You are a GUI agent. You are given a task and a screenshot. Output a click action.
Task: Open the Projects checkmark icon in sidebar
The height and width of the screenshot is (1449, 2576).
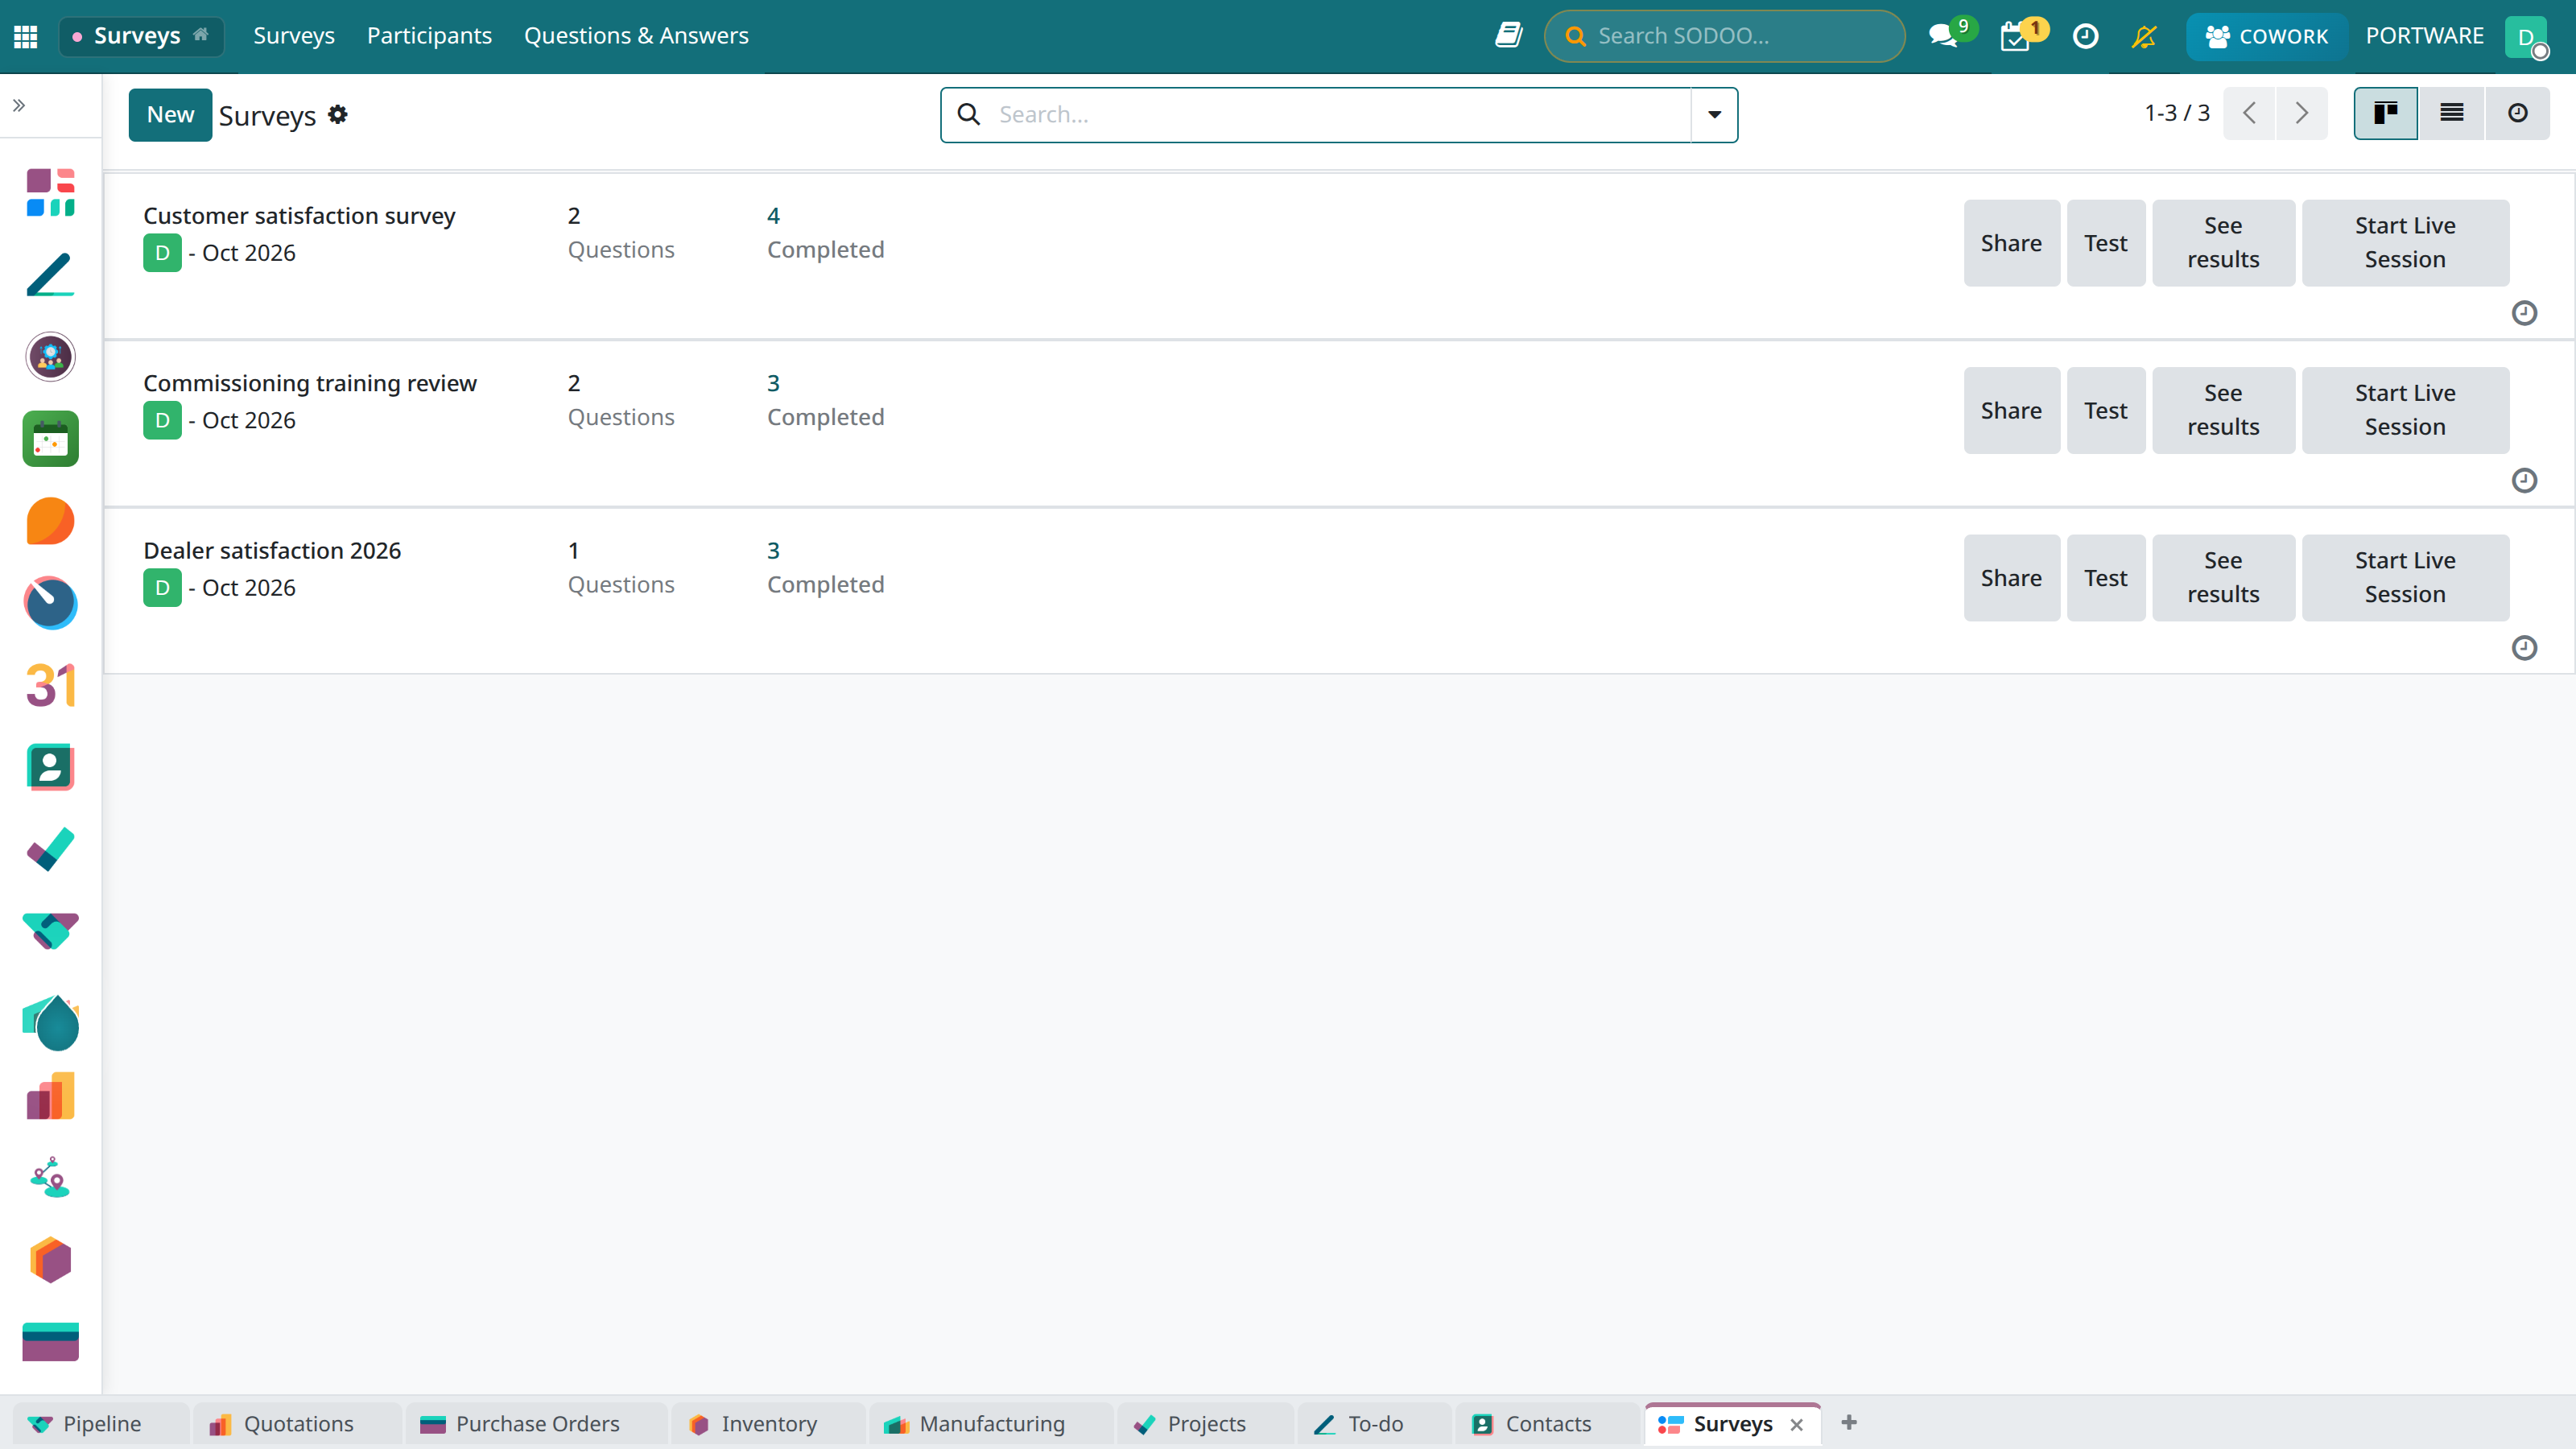point(50,850)
